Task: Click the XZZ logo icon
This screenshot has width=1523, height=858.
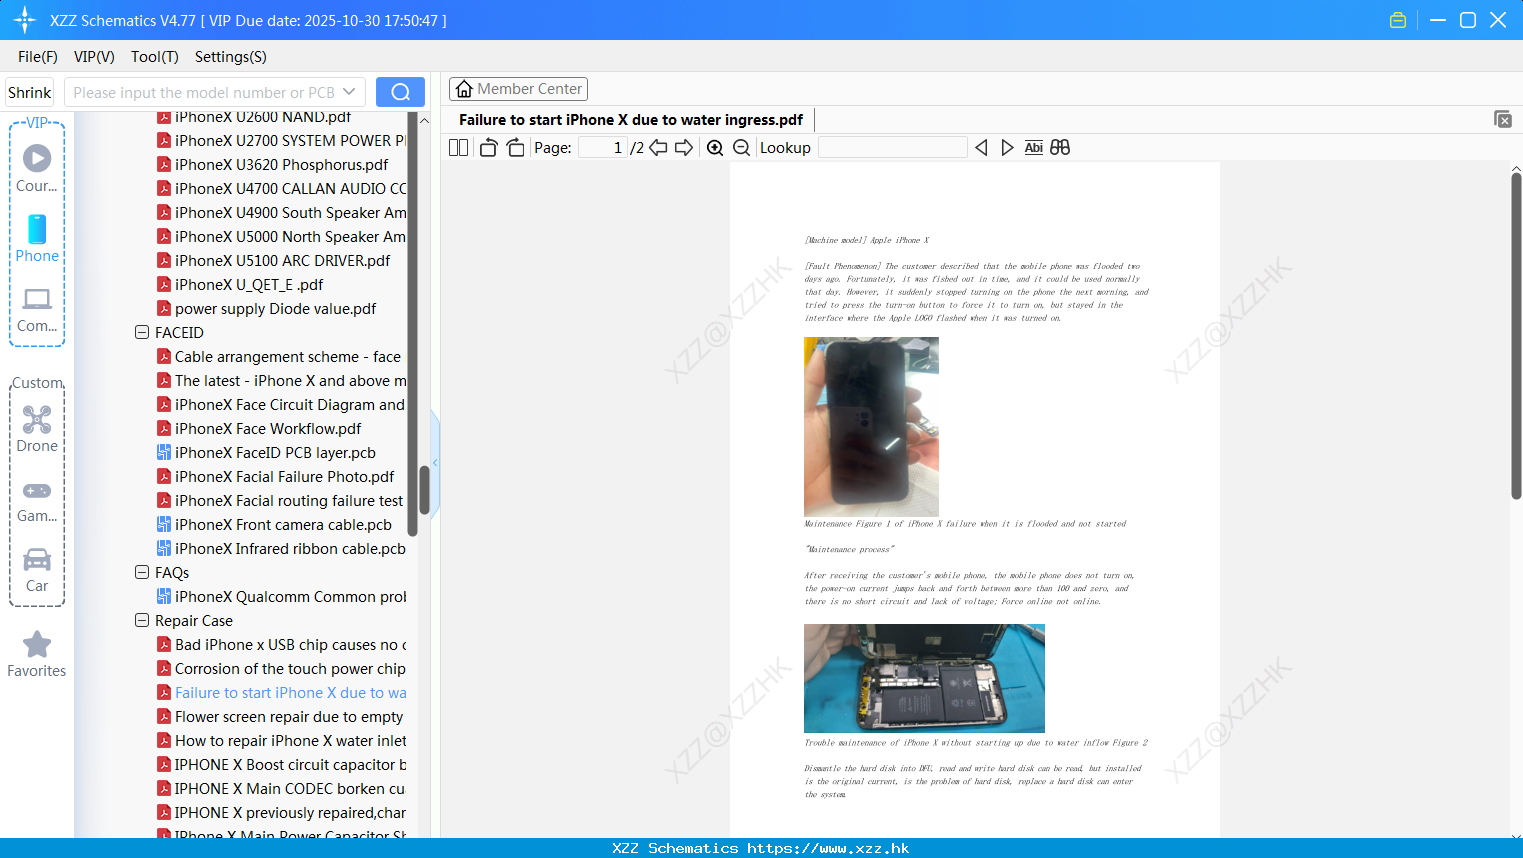Action: coord(25,20)
